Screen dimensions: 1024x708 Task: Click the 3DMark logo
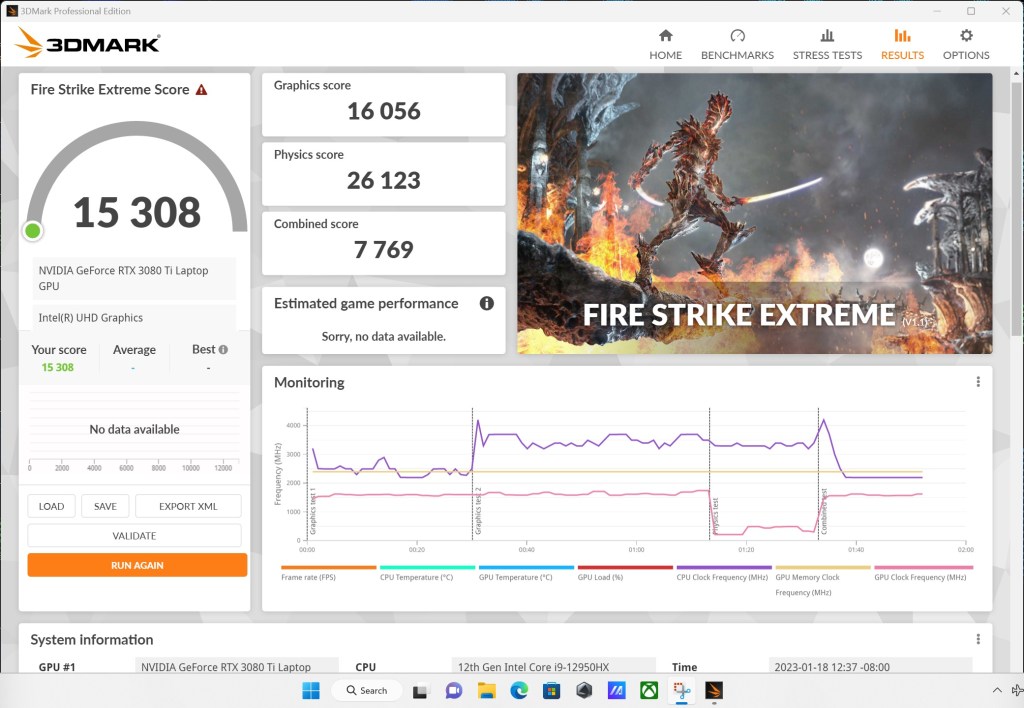[88, 44]
